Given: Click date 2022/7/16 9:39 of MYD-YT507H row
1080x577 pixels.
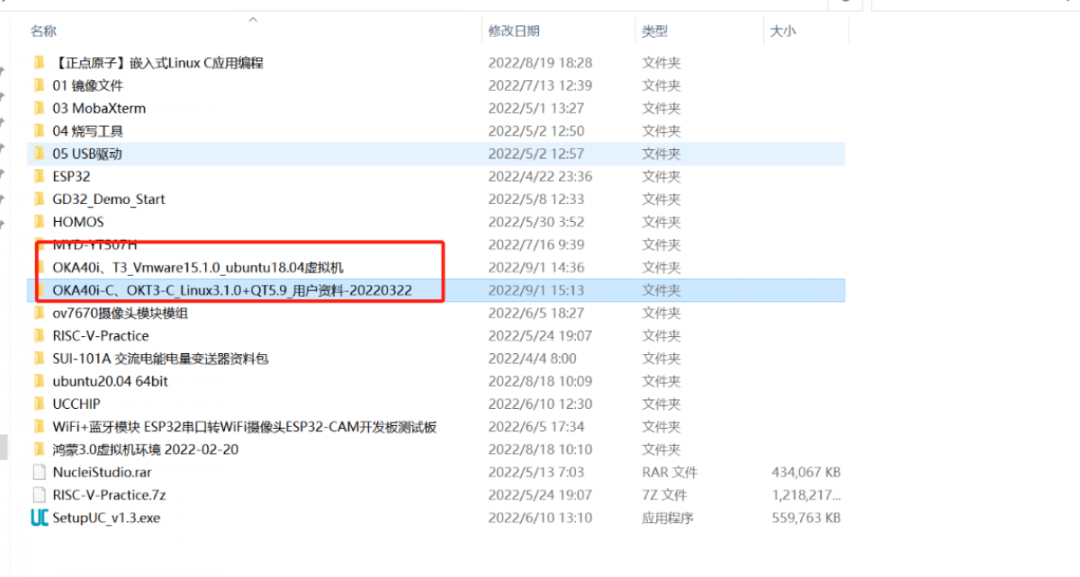Looking at the screenshot, I should coord(537,244).
